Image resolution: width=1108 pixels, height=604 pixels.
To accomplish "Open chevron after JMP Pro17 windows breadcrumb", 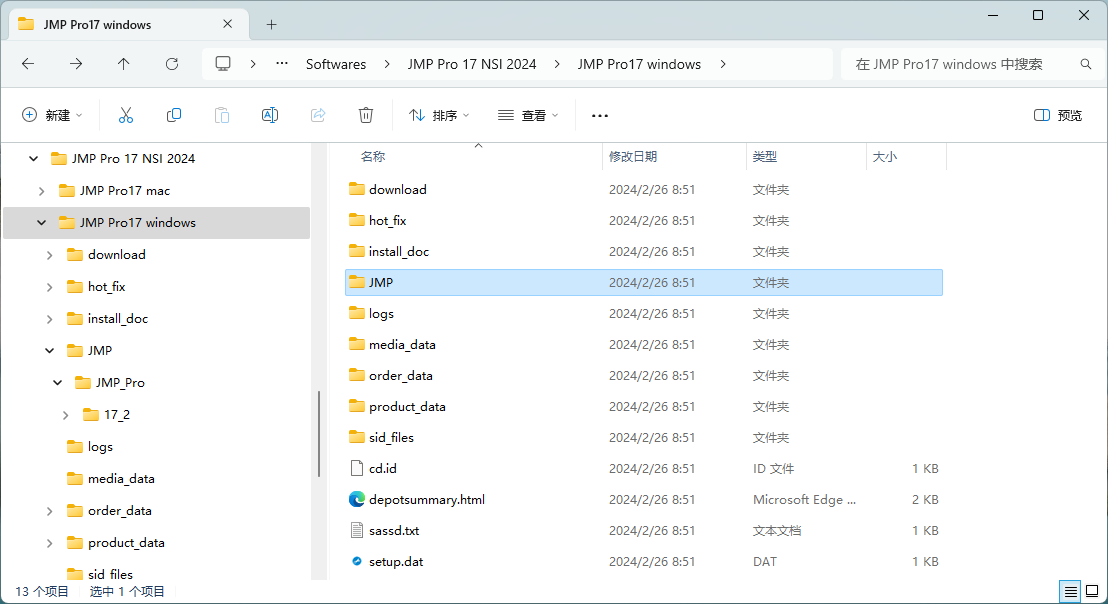I will (x=723, y=64).
